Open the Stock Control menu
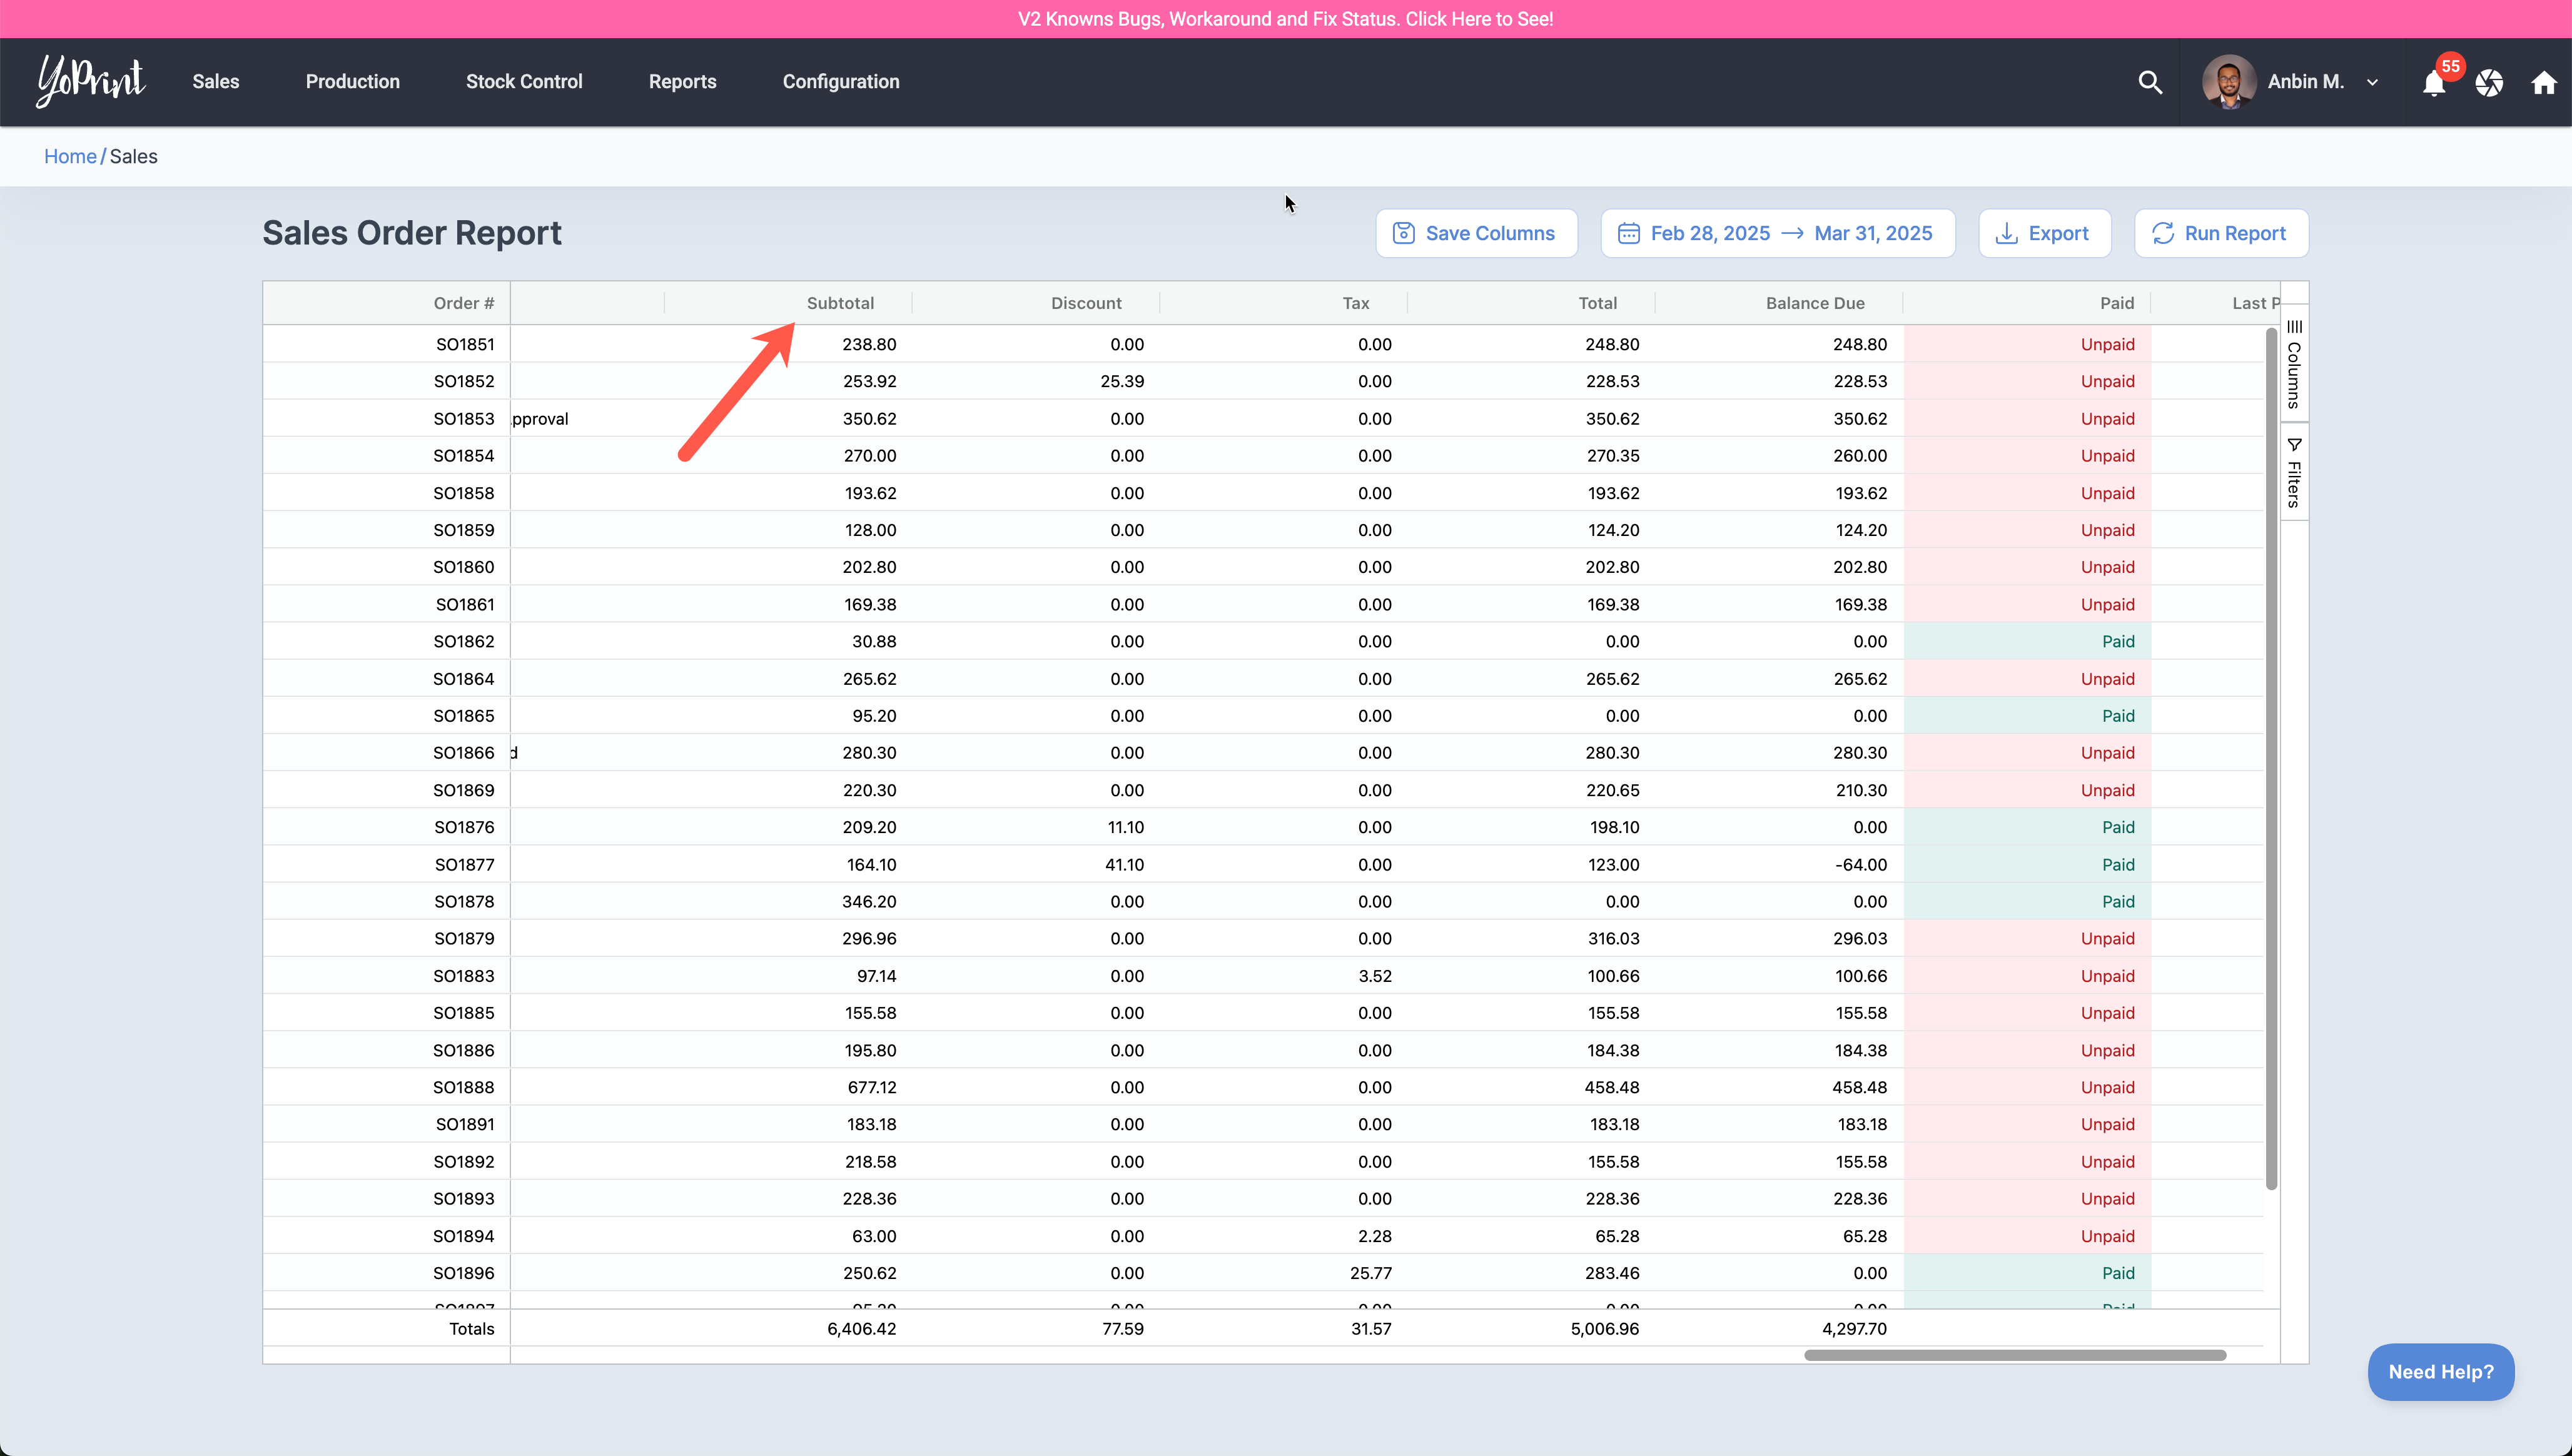 tap(523, 82)
